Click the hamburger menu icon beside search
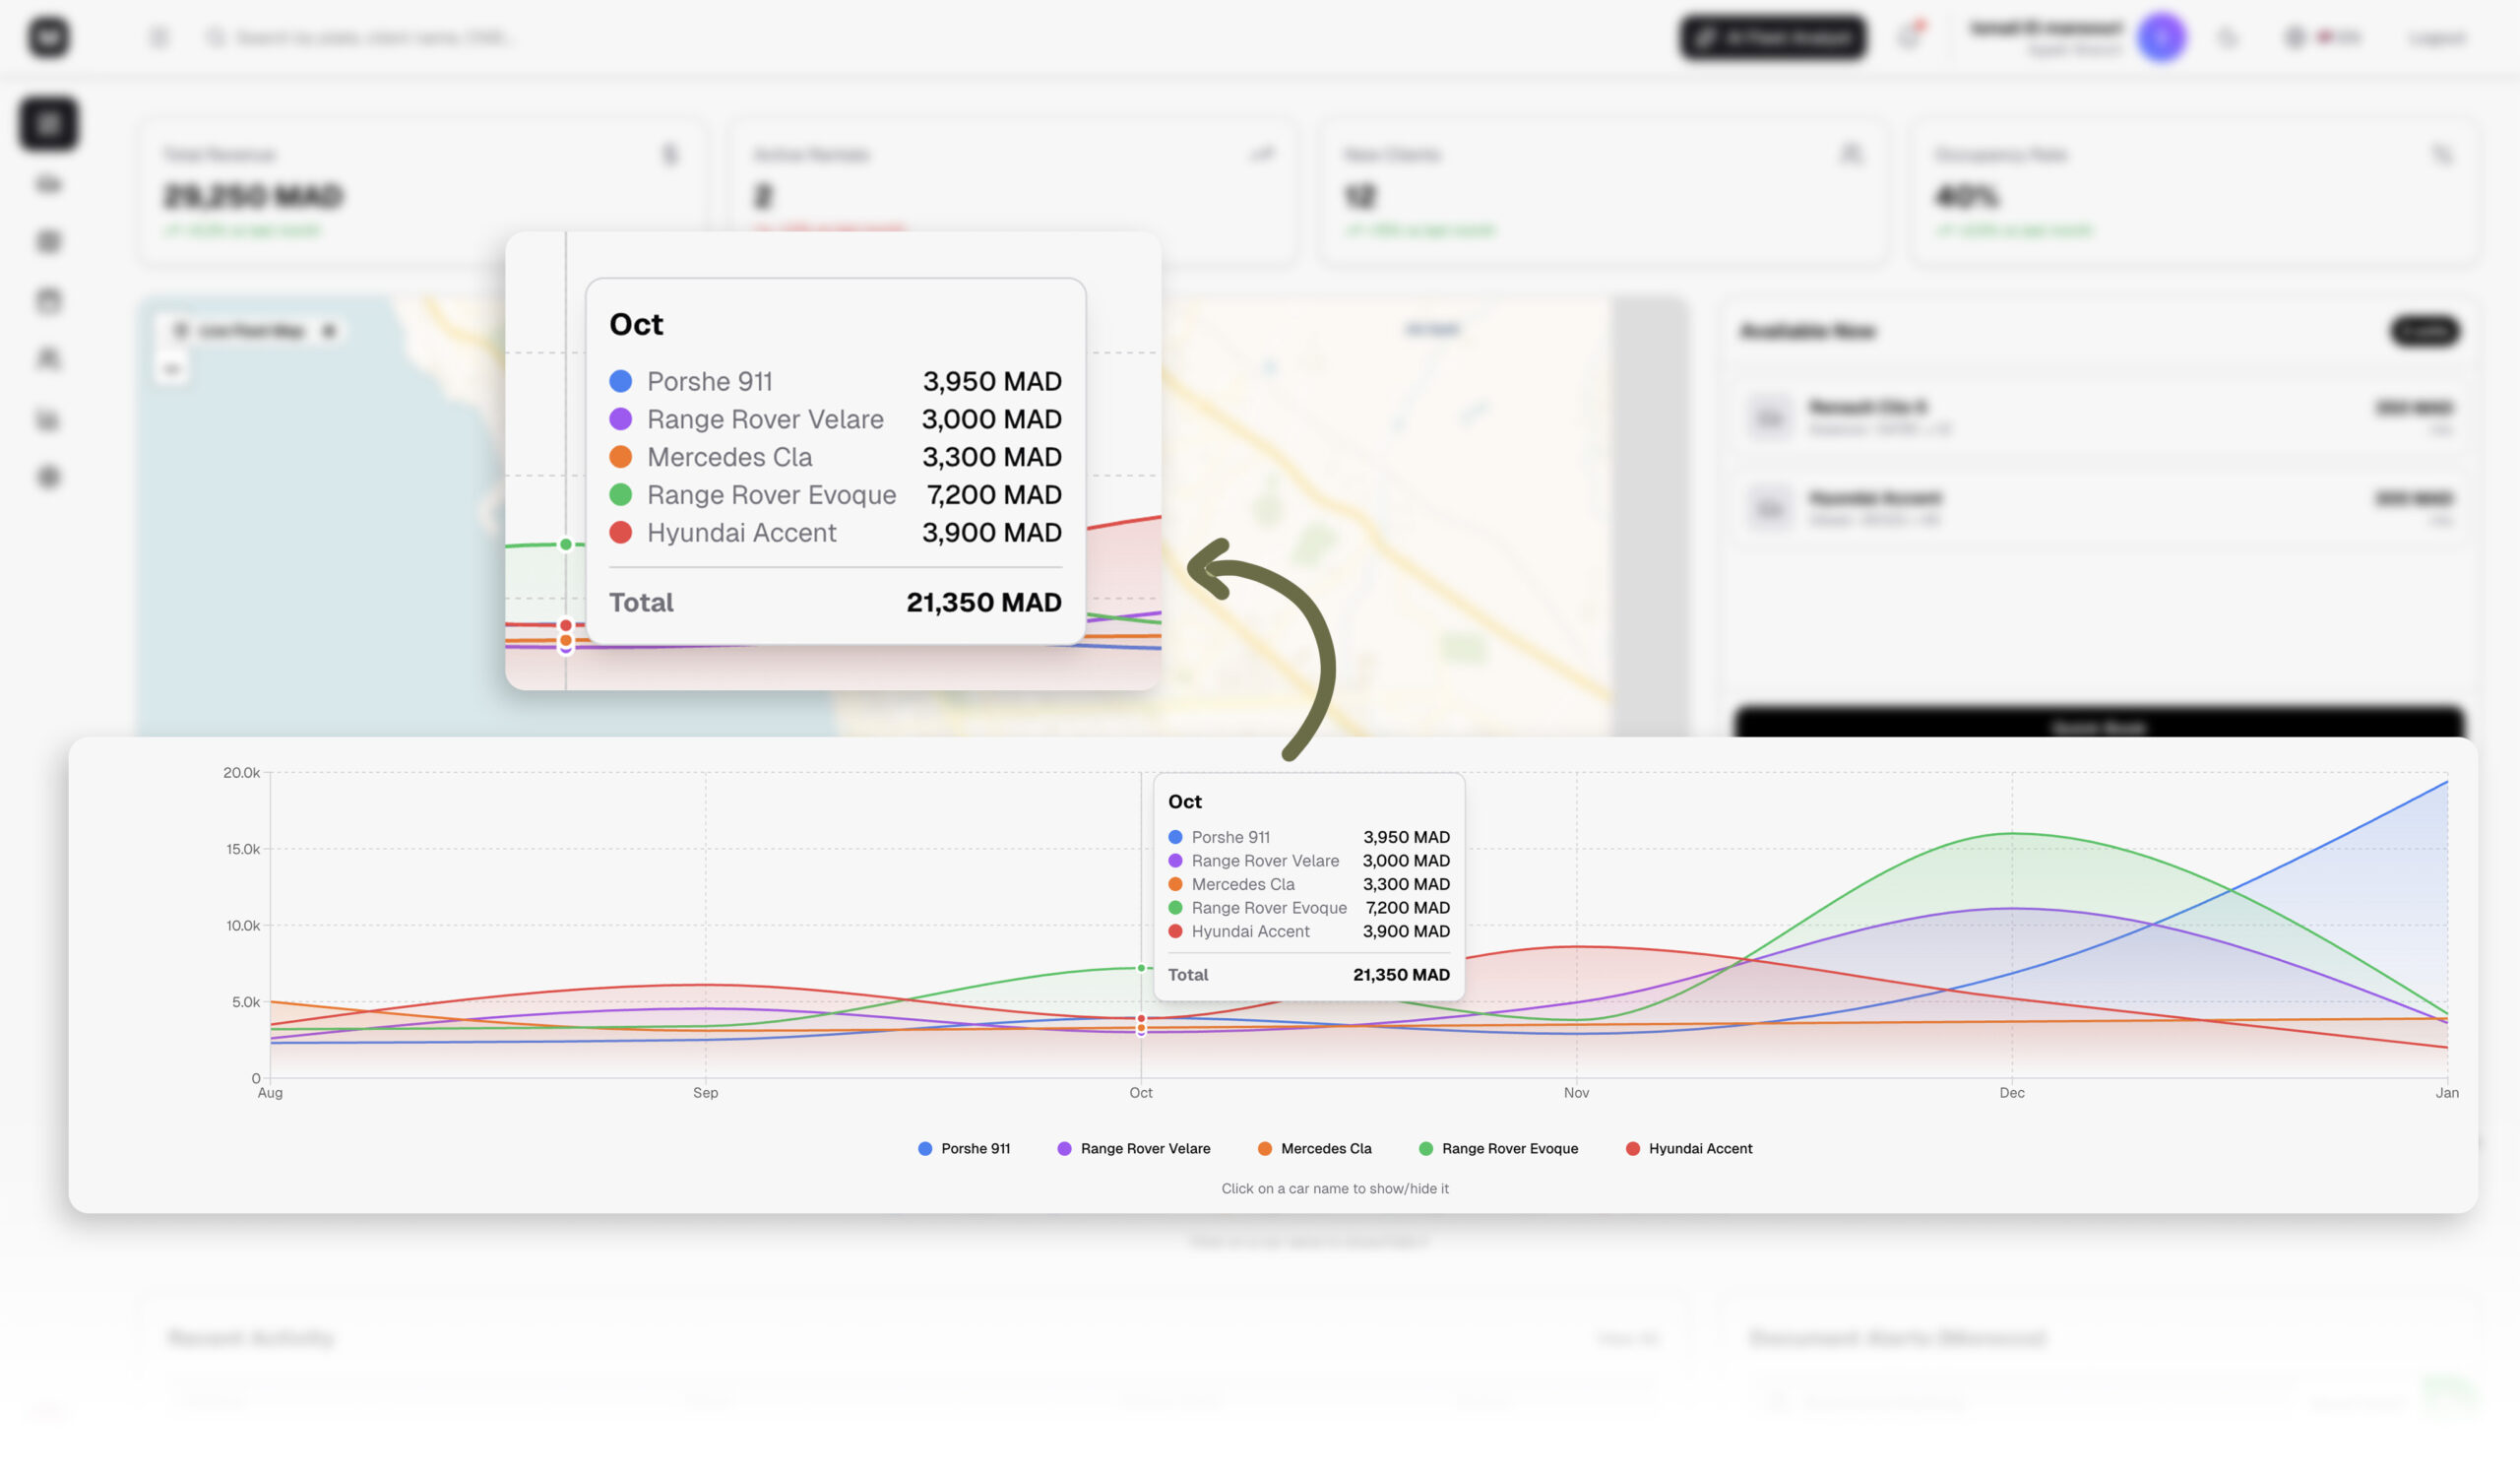The image size is (2520, 1474). point(159,38)
